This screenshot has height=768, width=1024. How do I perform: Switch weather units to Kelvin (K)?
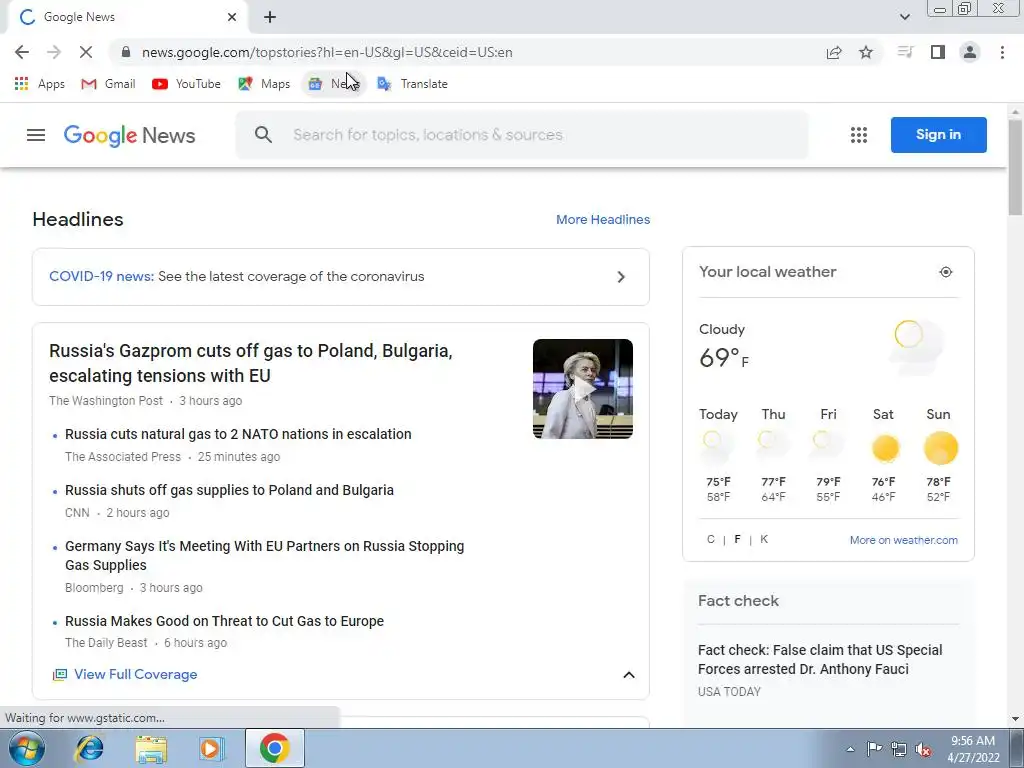tap(764, 539)
